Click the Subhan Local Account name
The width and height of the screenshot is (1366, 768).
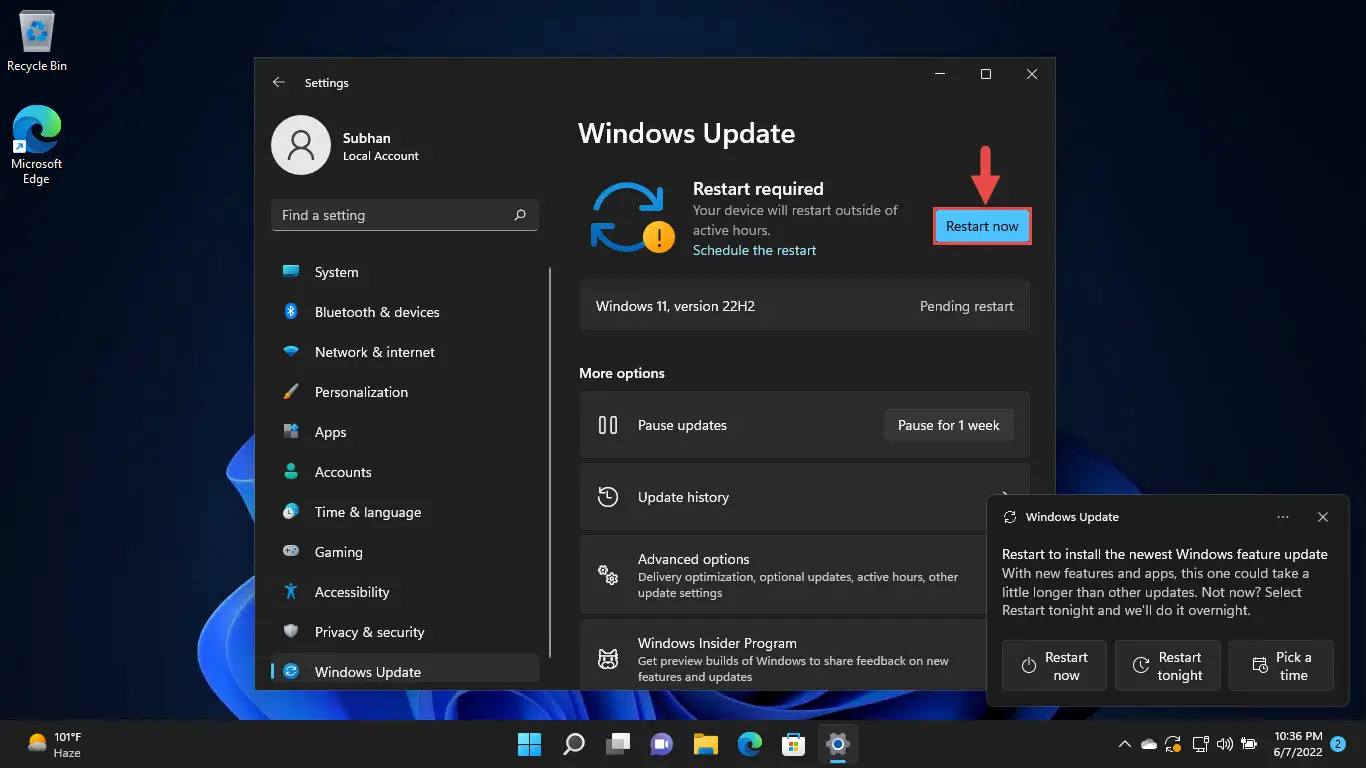[x=380, y=146]
